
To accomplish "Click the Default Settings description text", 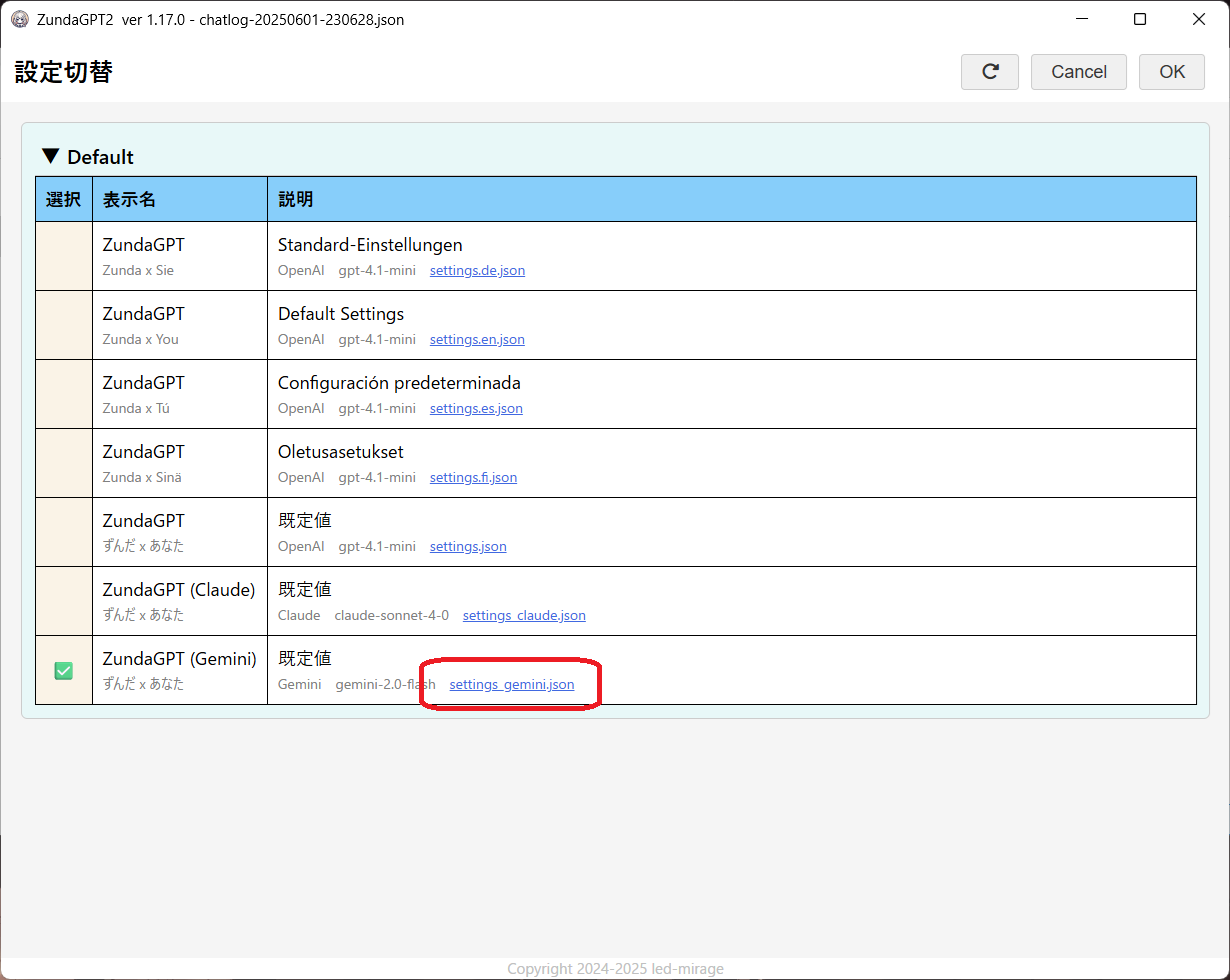I will point(341,314).
